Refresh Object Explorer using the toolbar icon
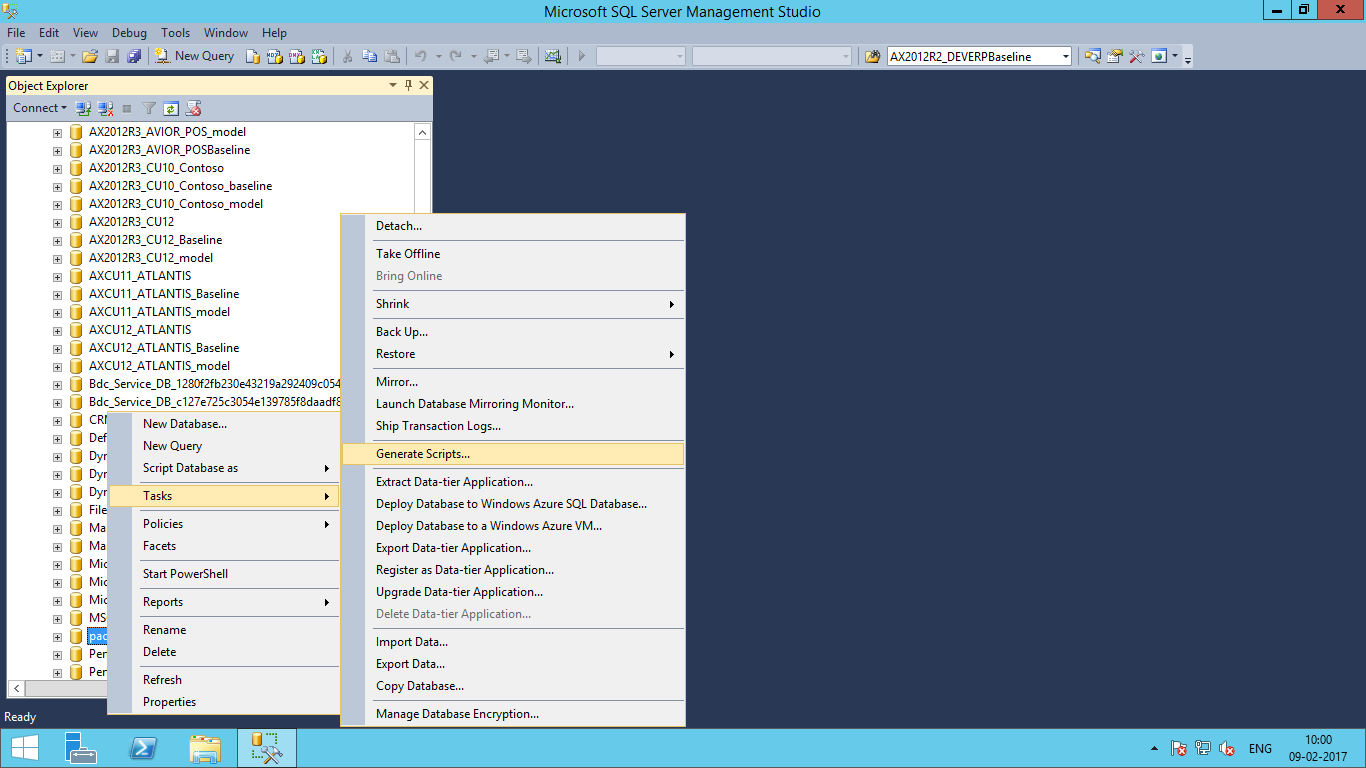 pos(171,108)
